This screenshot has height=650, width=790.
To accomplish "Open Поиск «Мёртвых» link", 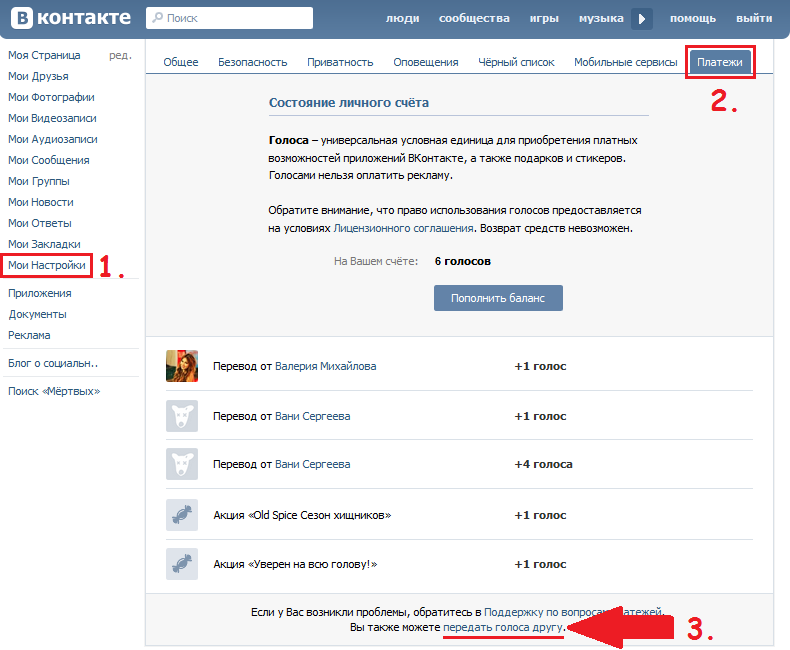I will [54, 391].
